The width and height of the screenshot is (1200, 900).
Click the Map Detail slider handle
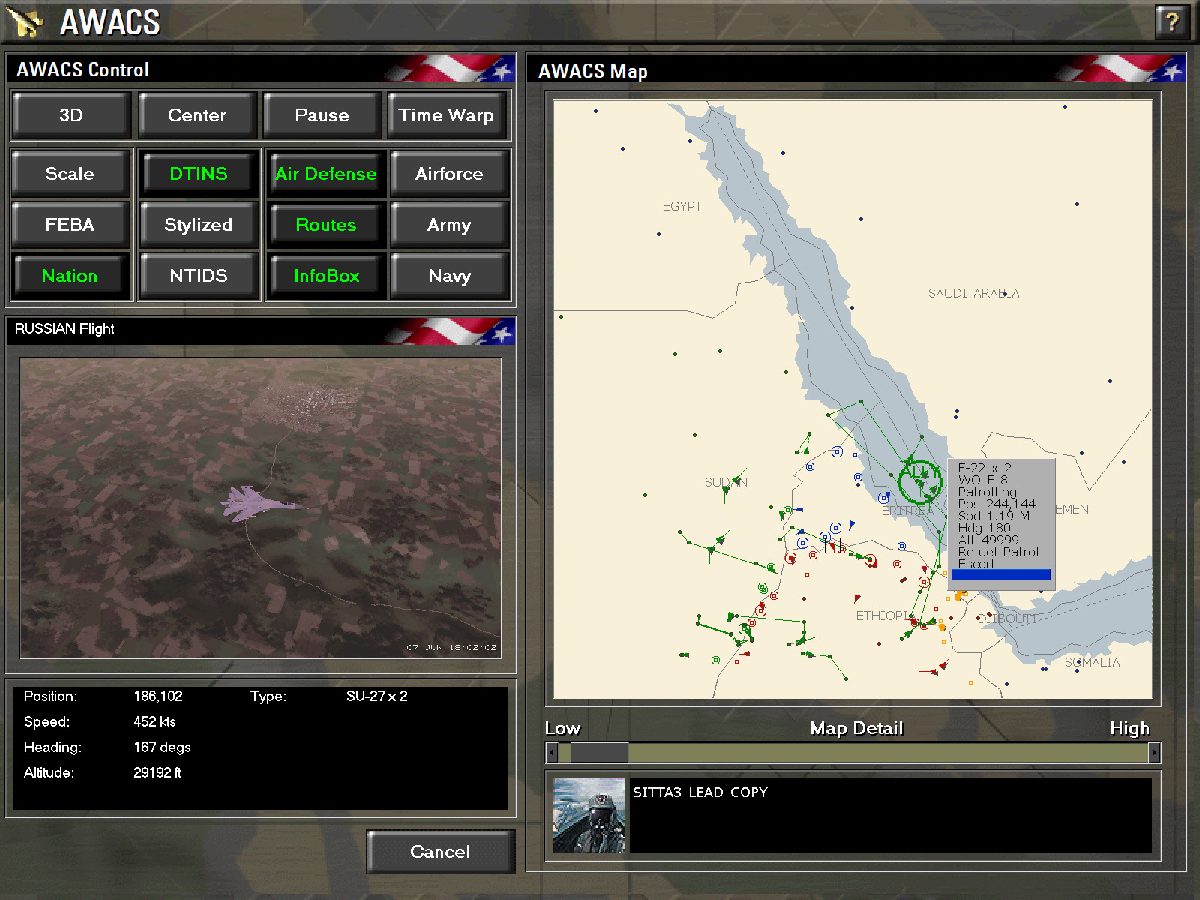tap(598, 753)
